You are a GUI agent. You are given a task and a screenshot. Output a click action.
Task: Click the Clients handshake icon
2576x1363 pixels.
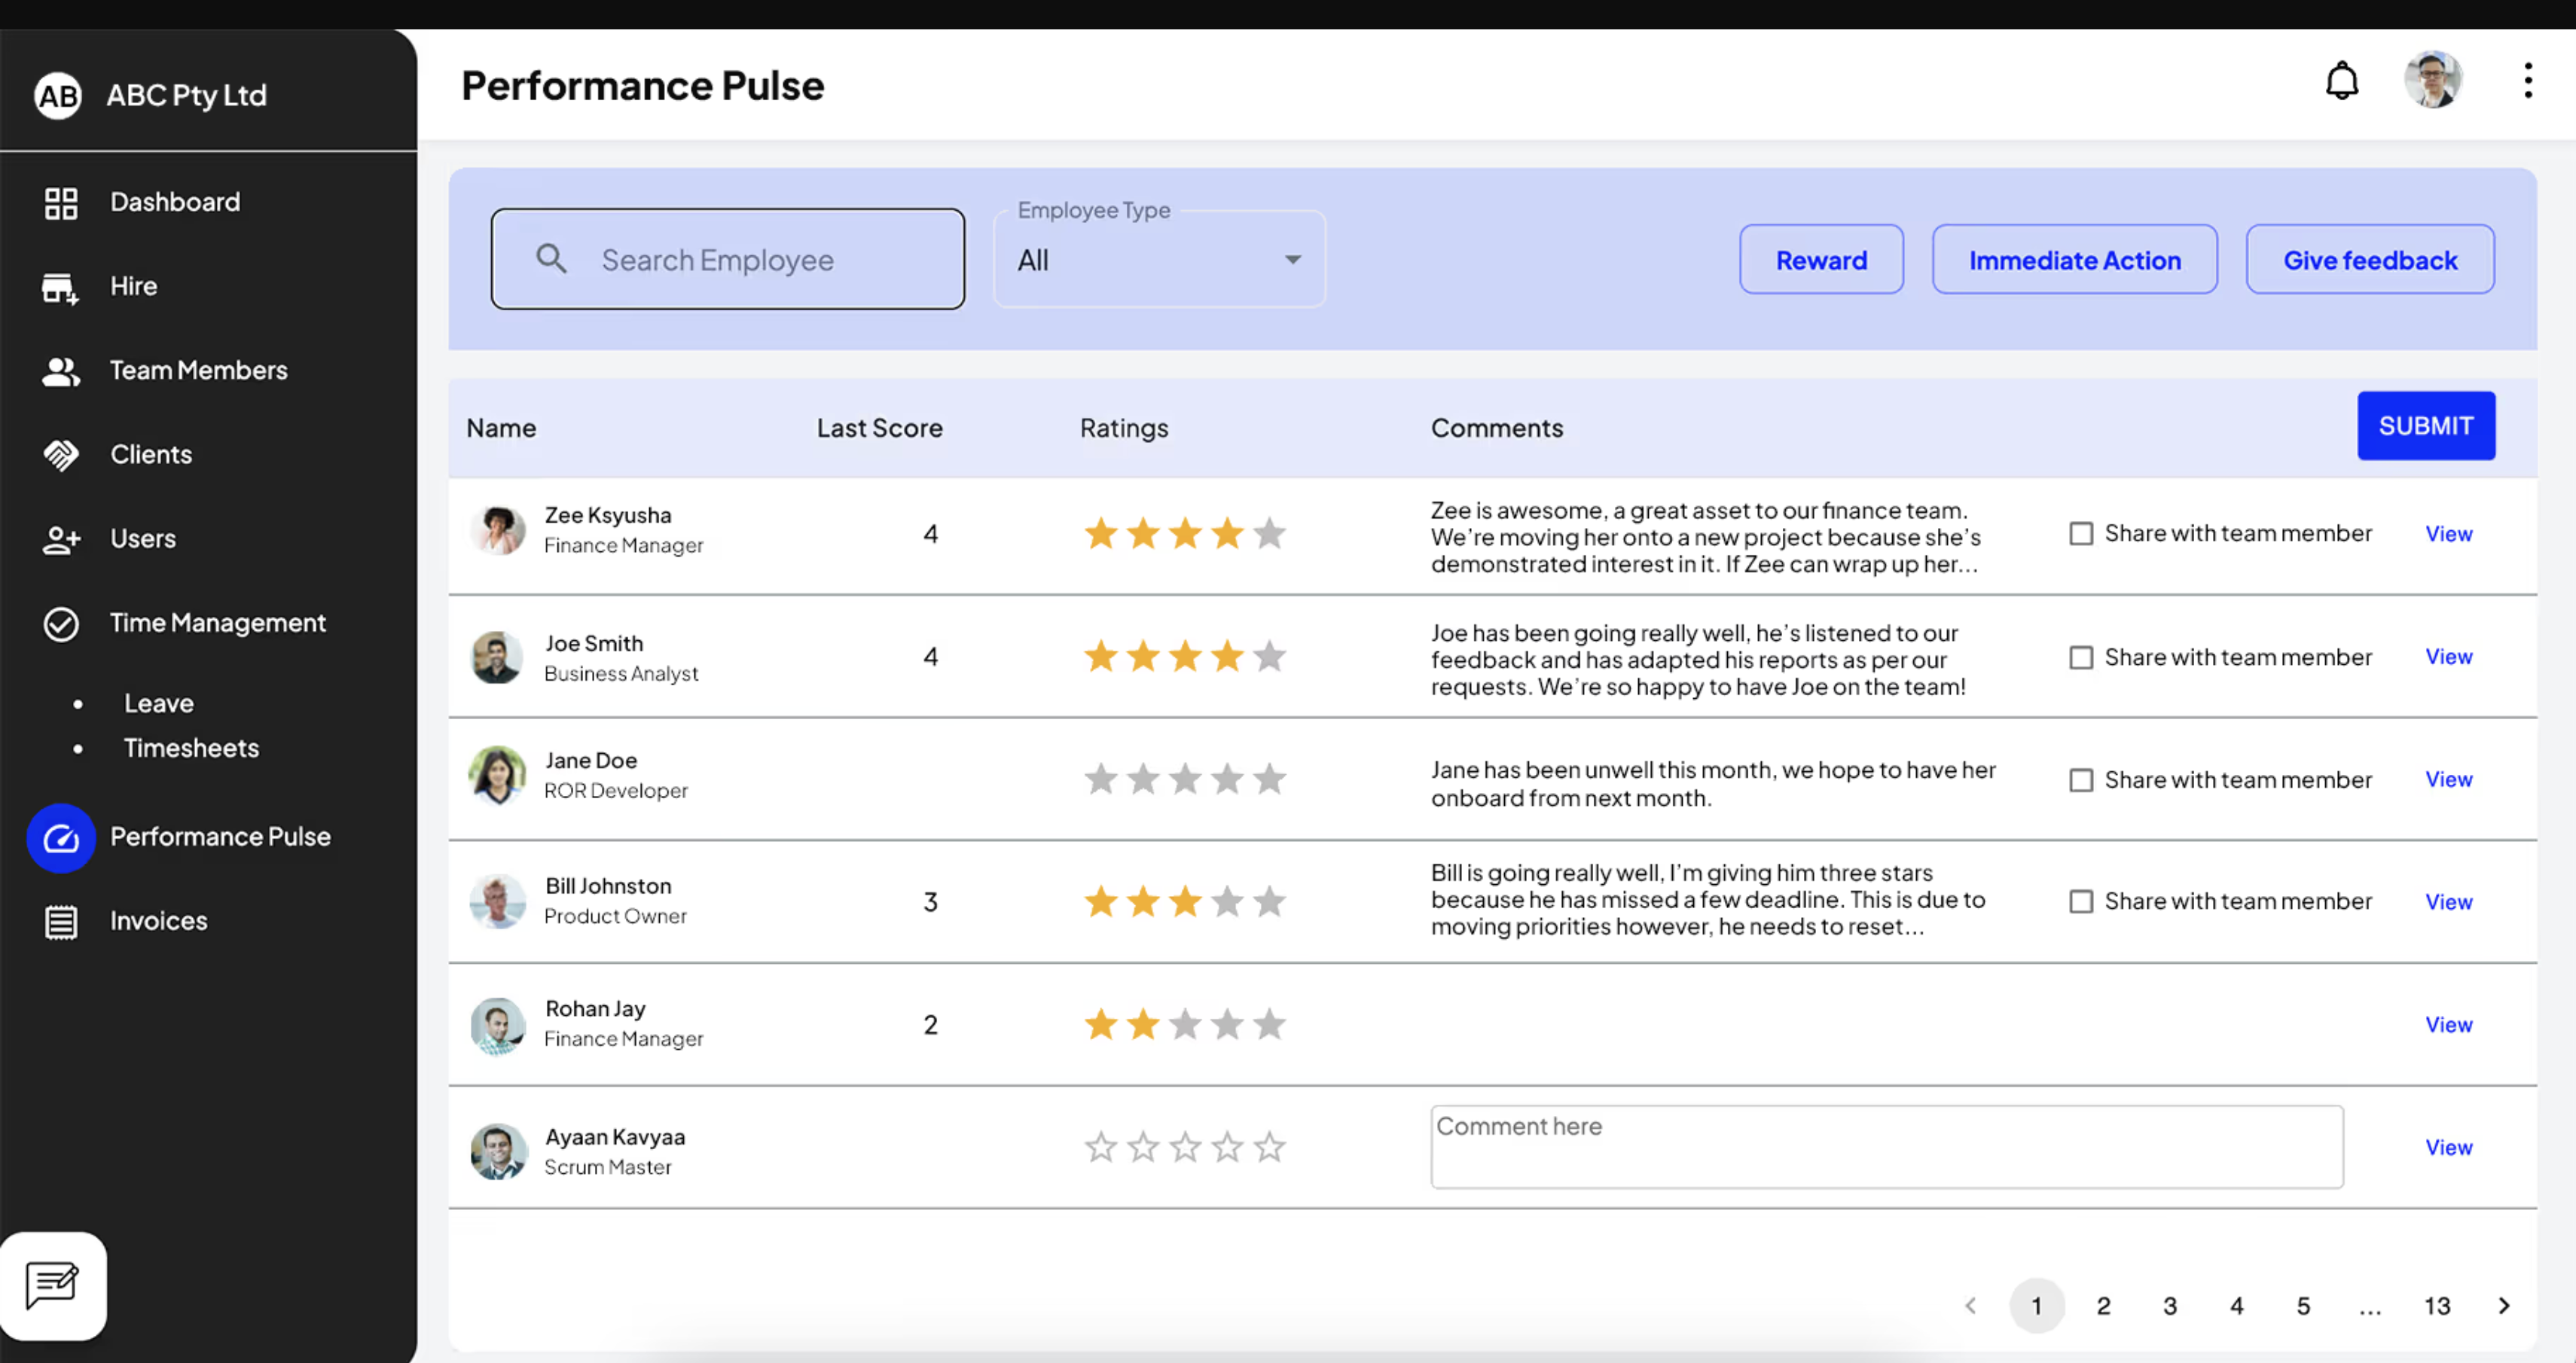[61, 455]
